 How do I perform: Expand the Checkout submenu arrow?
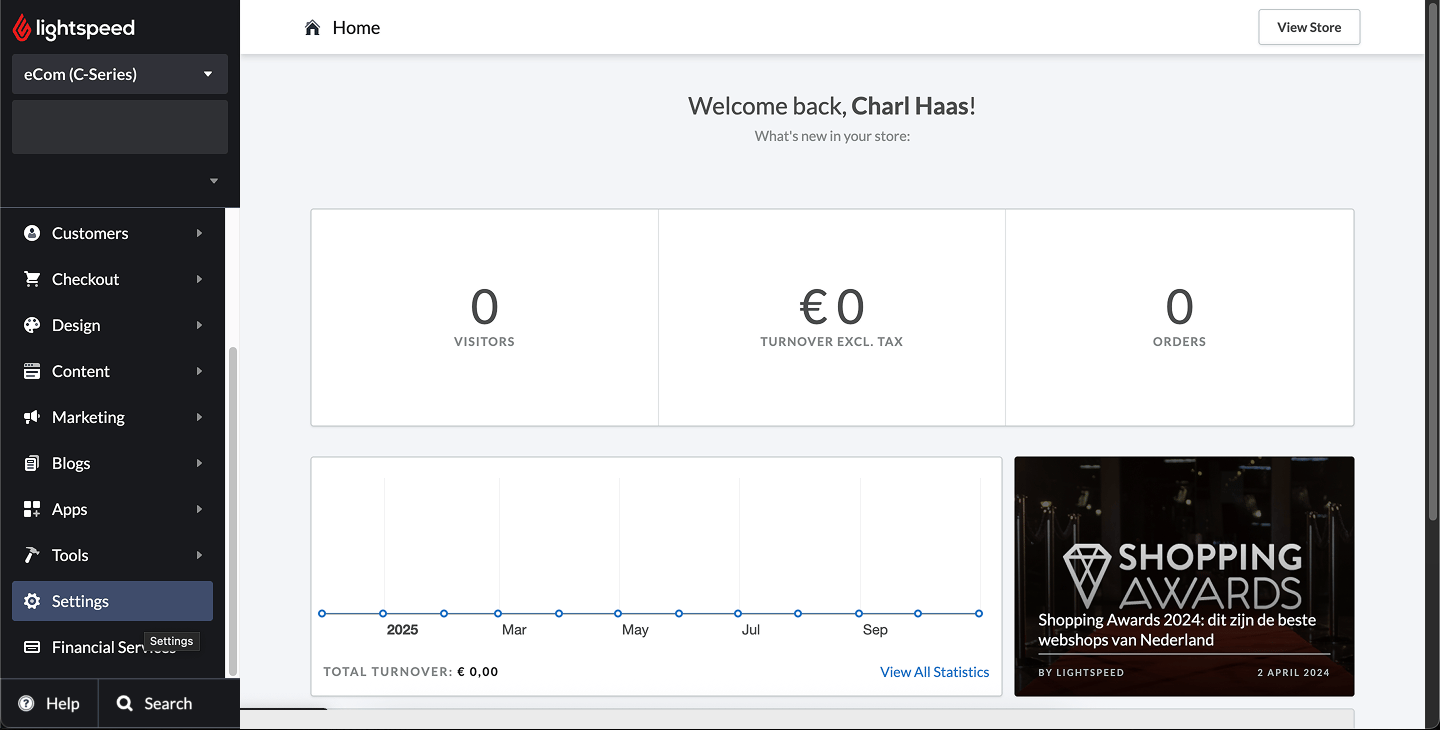pyautogui.click(x=199, y=279)
